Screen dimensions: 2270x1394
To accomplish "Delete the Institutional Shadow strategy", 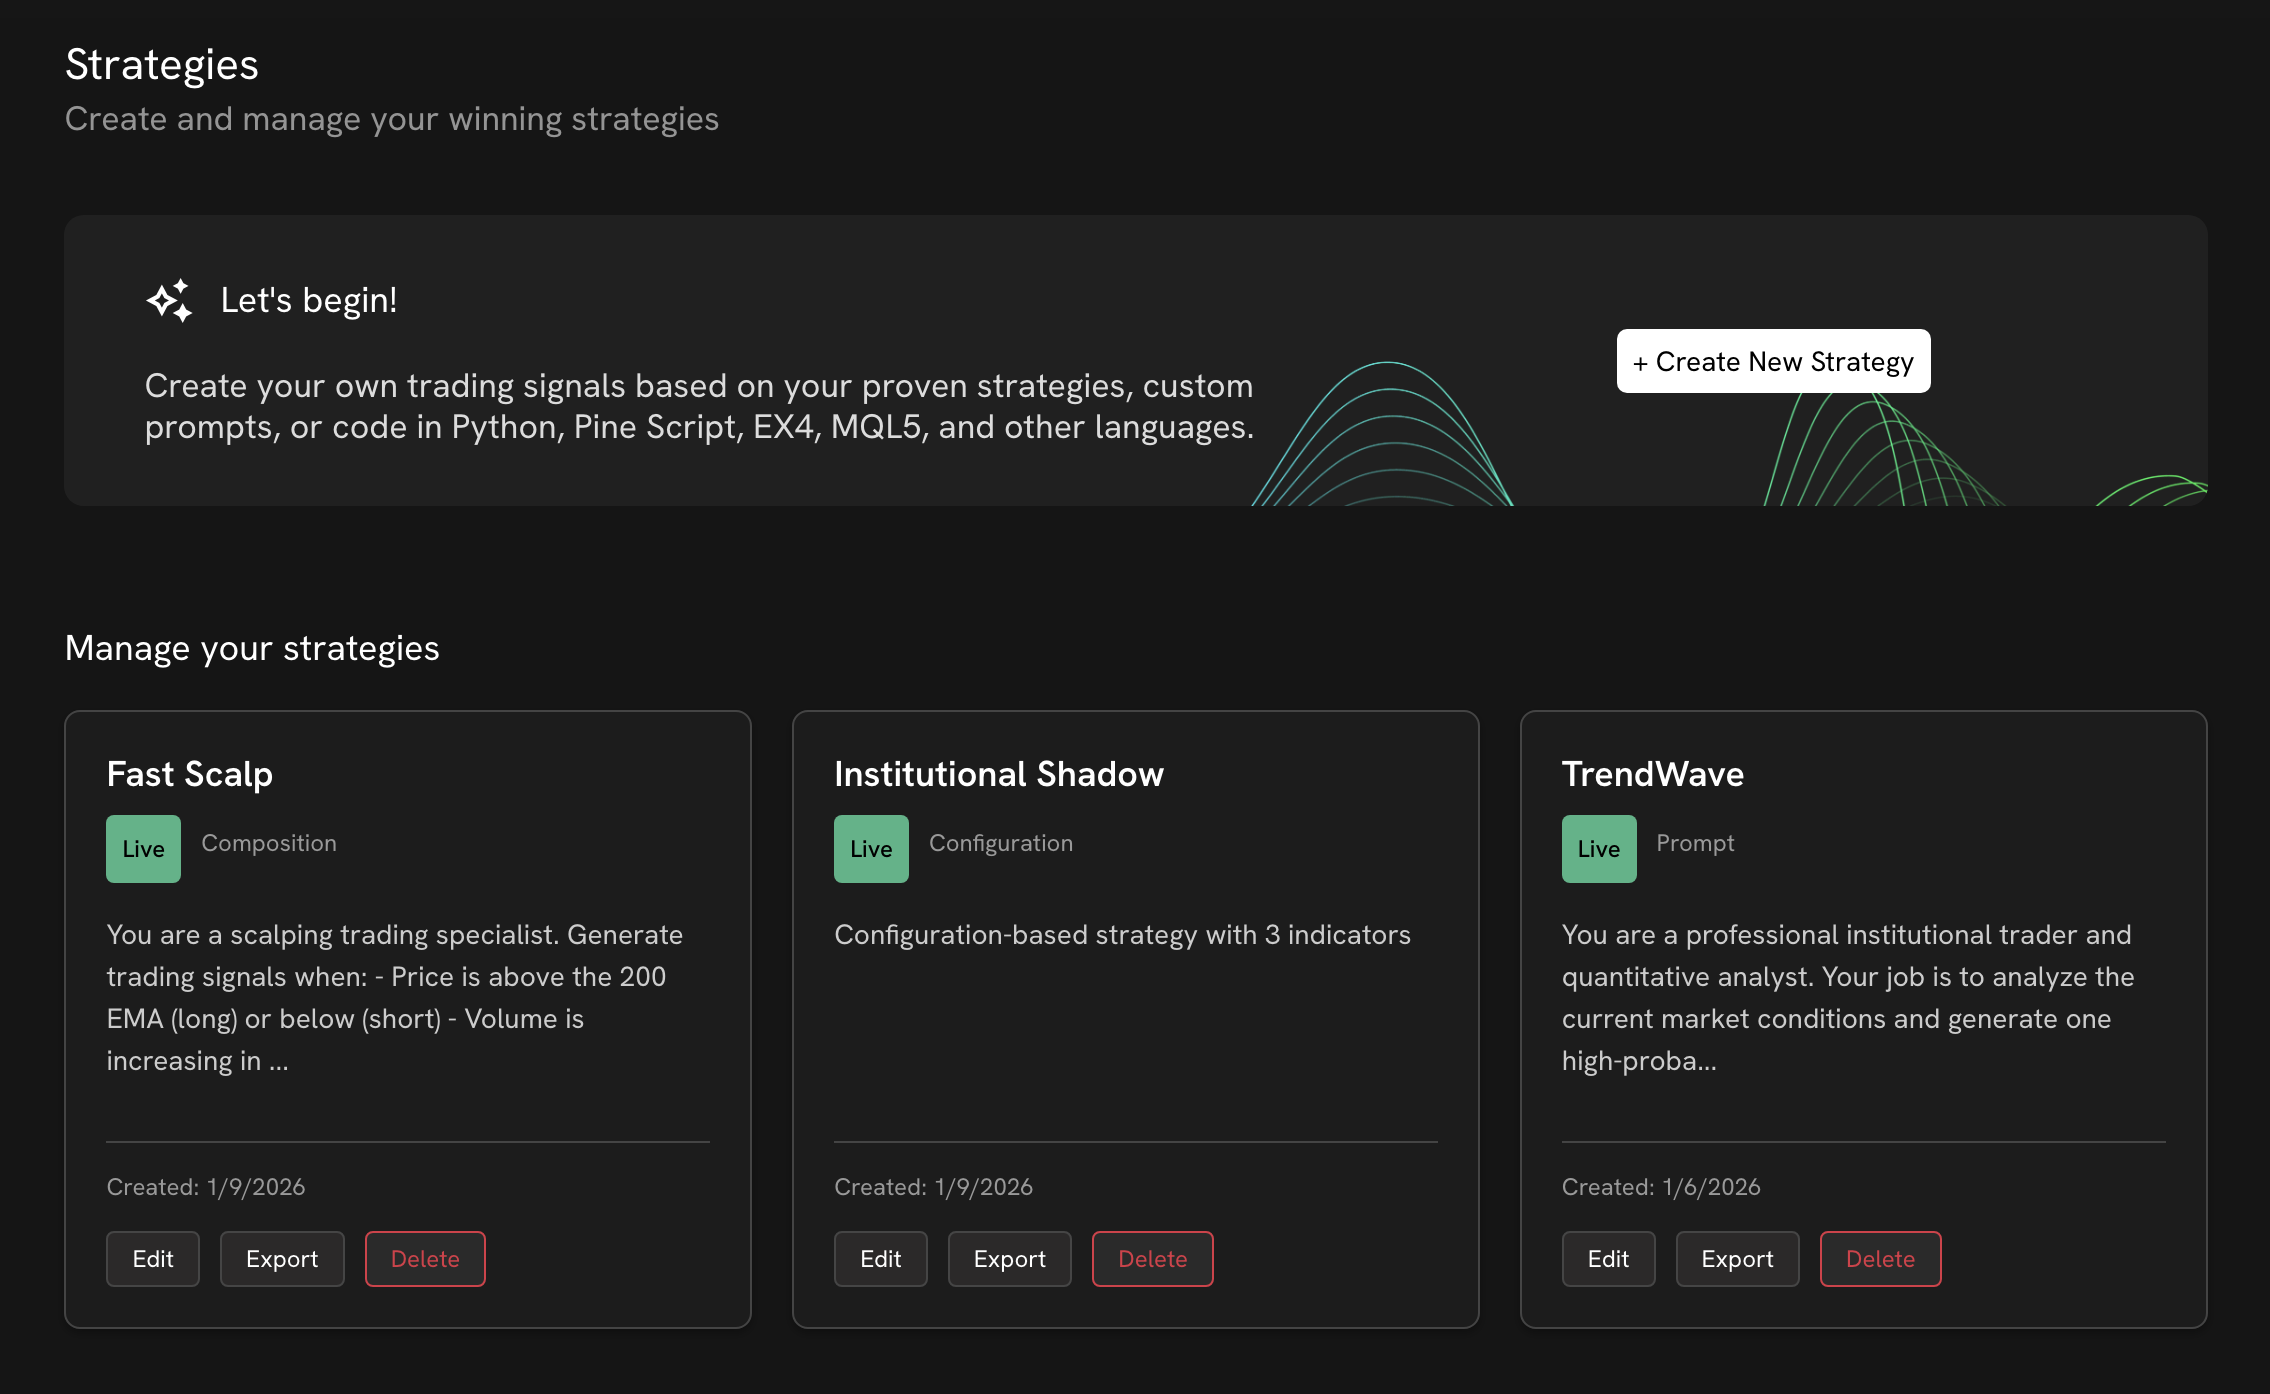I will (x=1152, y=1259).
